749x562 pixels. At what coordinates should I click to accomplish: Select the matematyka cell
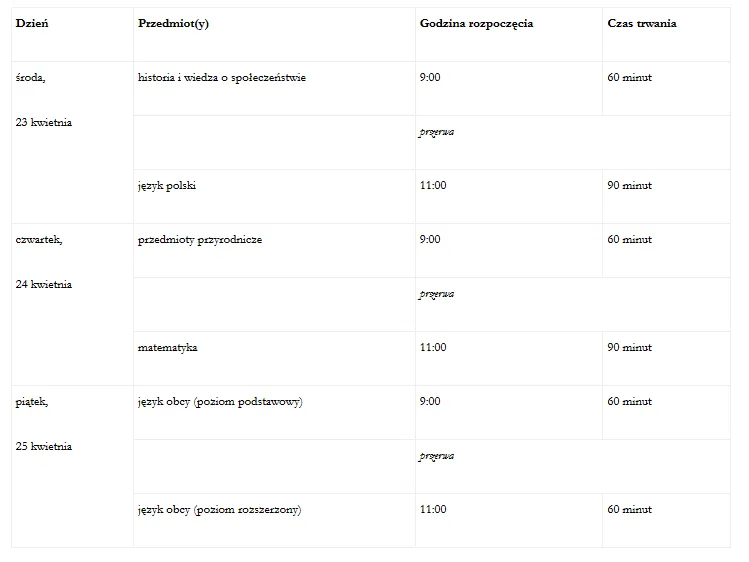[x=274, y=358]
